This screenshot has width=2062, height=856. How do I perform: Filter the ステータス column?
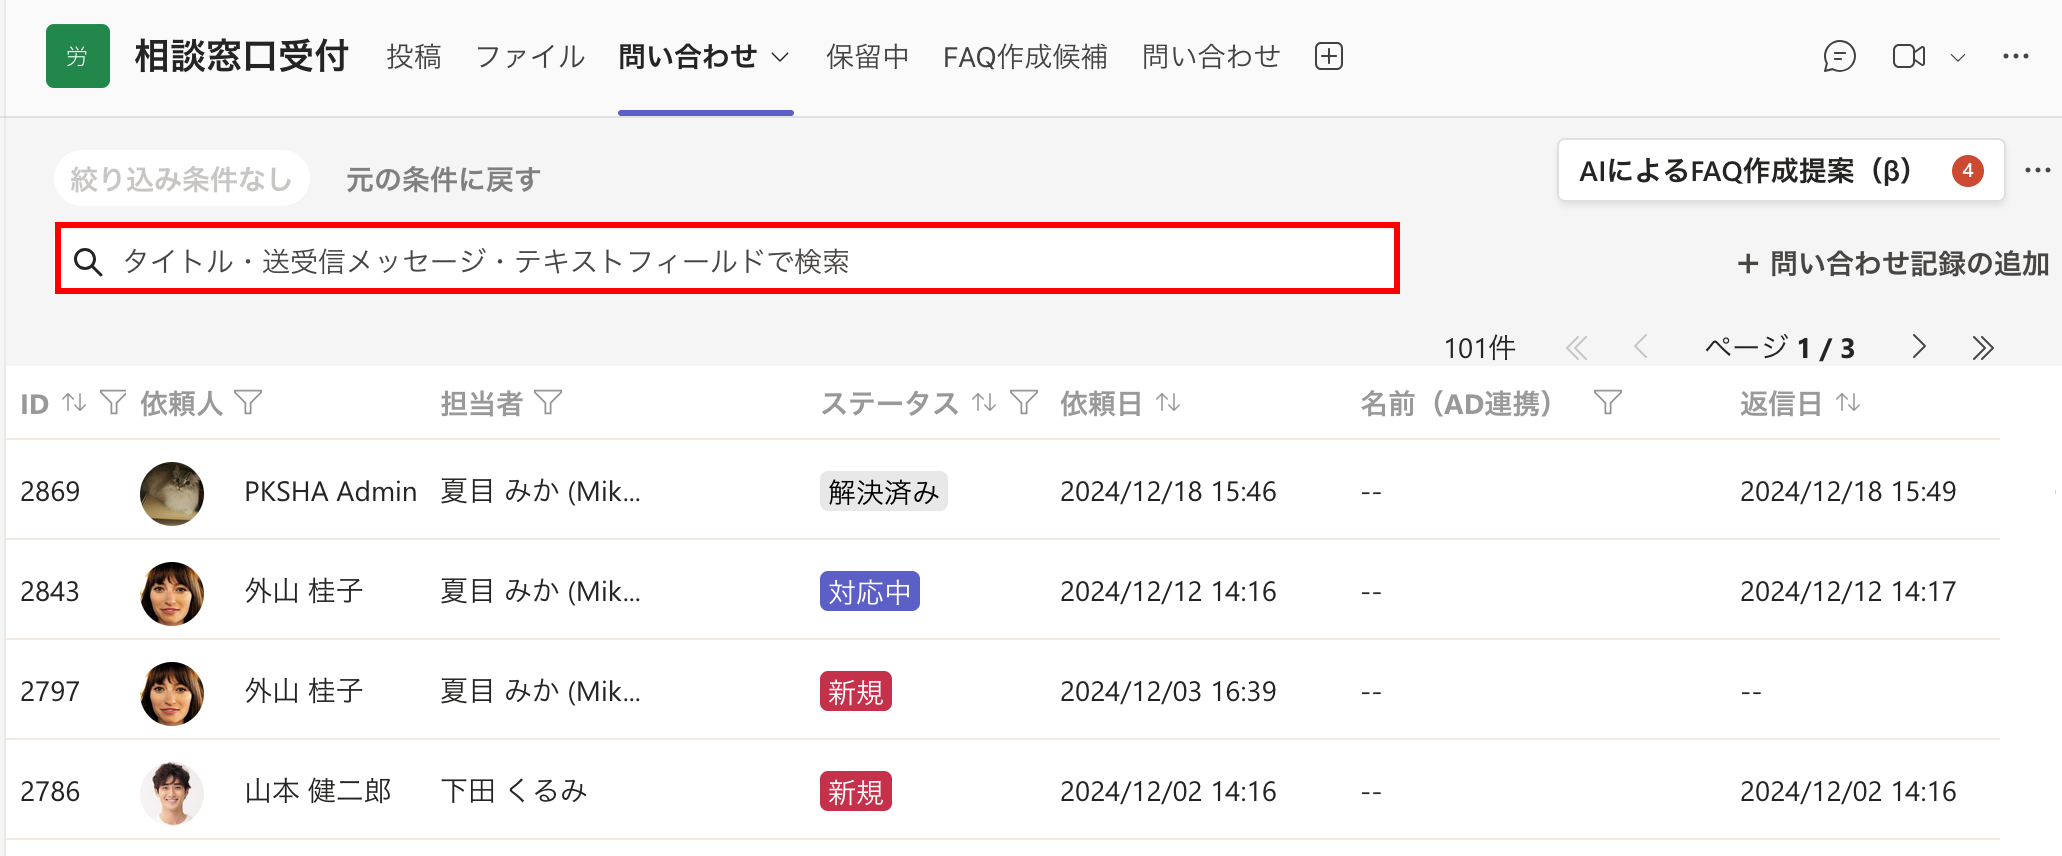pos(1024,402)
